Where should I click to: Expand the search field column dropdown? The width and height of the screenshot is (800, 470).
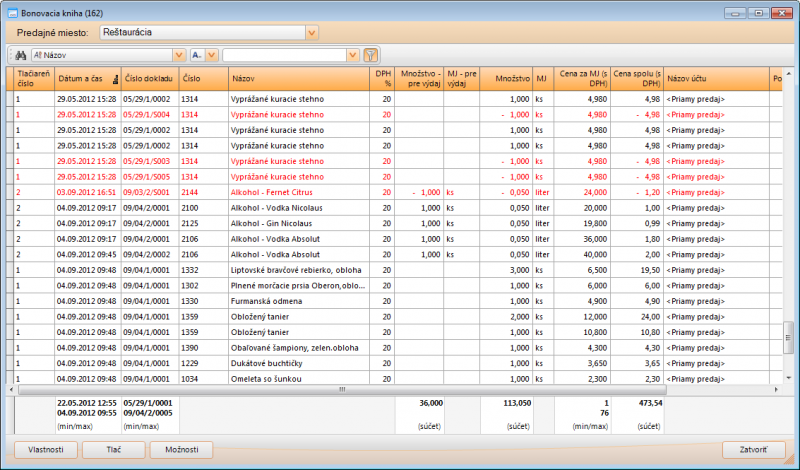point(179,55)
